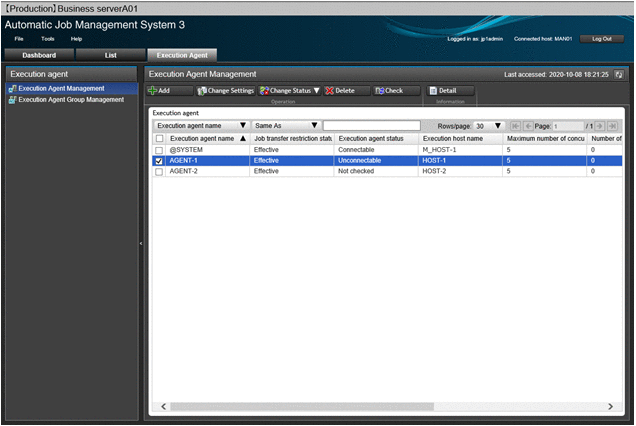This screenshot has width=636, height=426.
Task: Click the horizontal scrollbar right arrow
Action: coord(610,407)
